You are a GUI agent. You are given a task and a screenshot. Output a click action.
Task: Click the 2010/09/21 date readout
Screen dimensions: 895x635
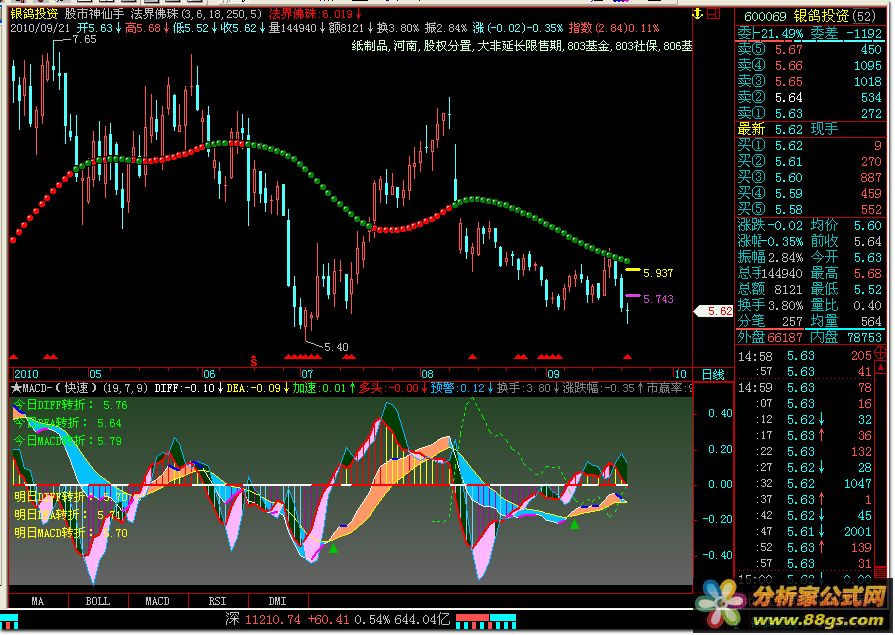[x=40, y=28]
